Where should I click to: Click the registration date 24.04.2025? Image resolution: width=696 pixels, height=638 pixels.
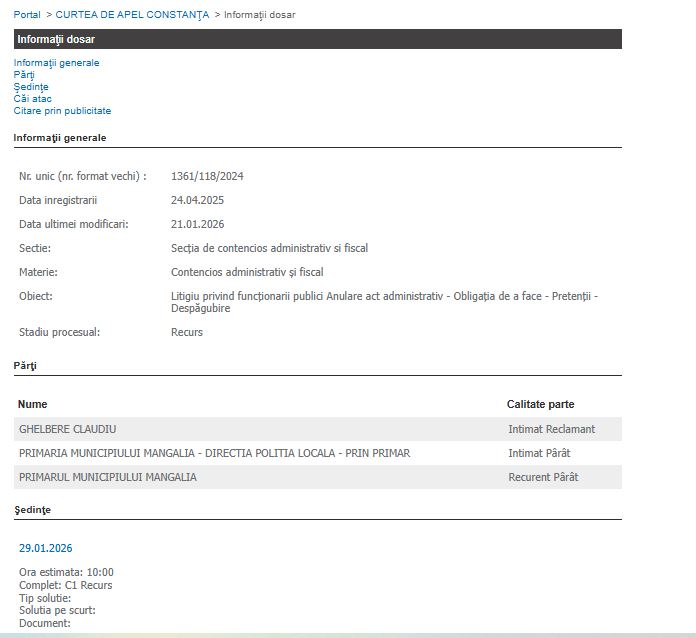197,200
